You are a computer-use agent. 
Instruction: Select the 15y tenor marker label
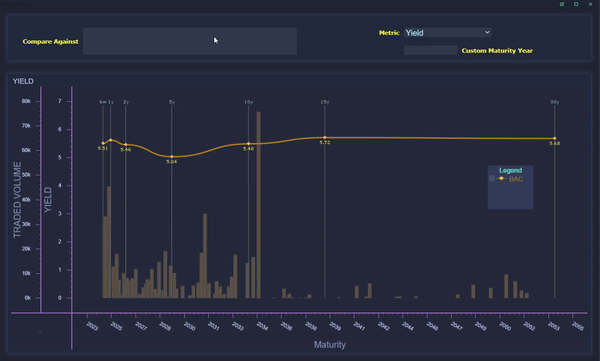click(325, 102)
